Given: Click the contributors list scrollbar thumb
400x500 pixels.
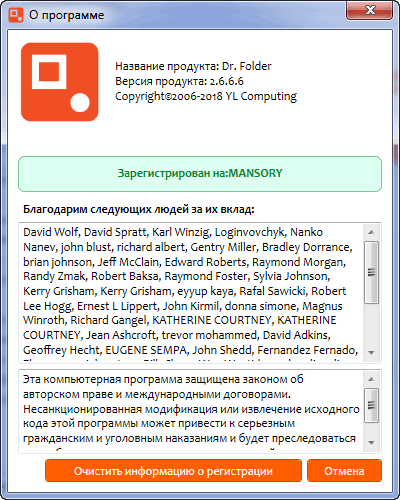Looking at the screenshot, I should click(x=371, y=272).
